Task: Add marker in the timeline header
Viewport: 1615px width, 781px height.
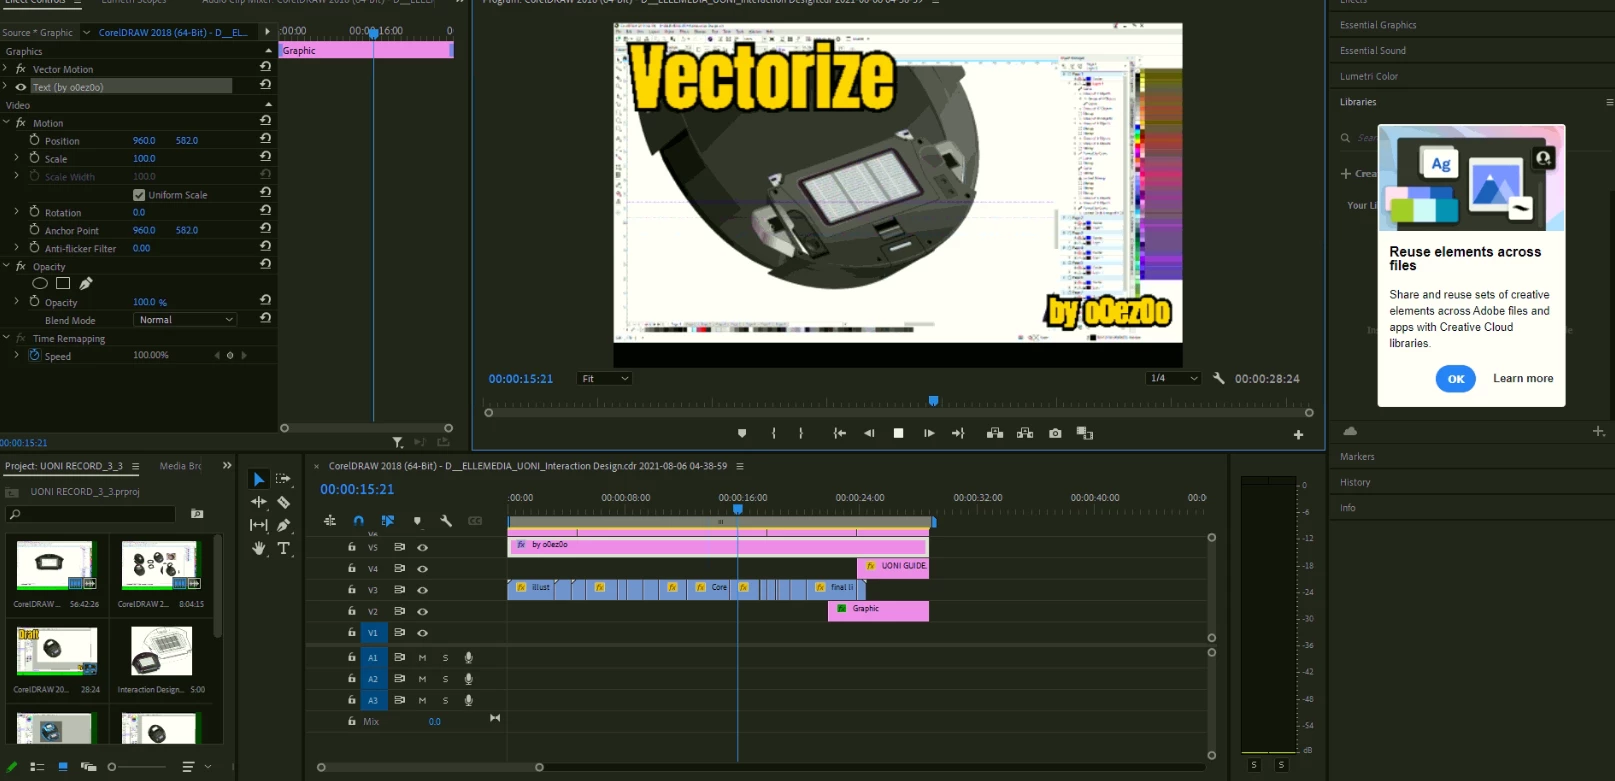Action: pos(417,520)
